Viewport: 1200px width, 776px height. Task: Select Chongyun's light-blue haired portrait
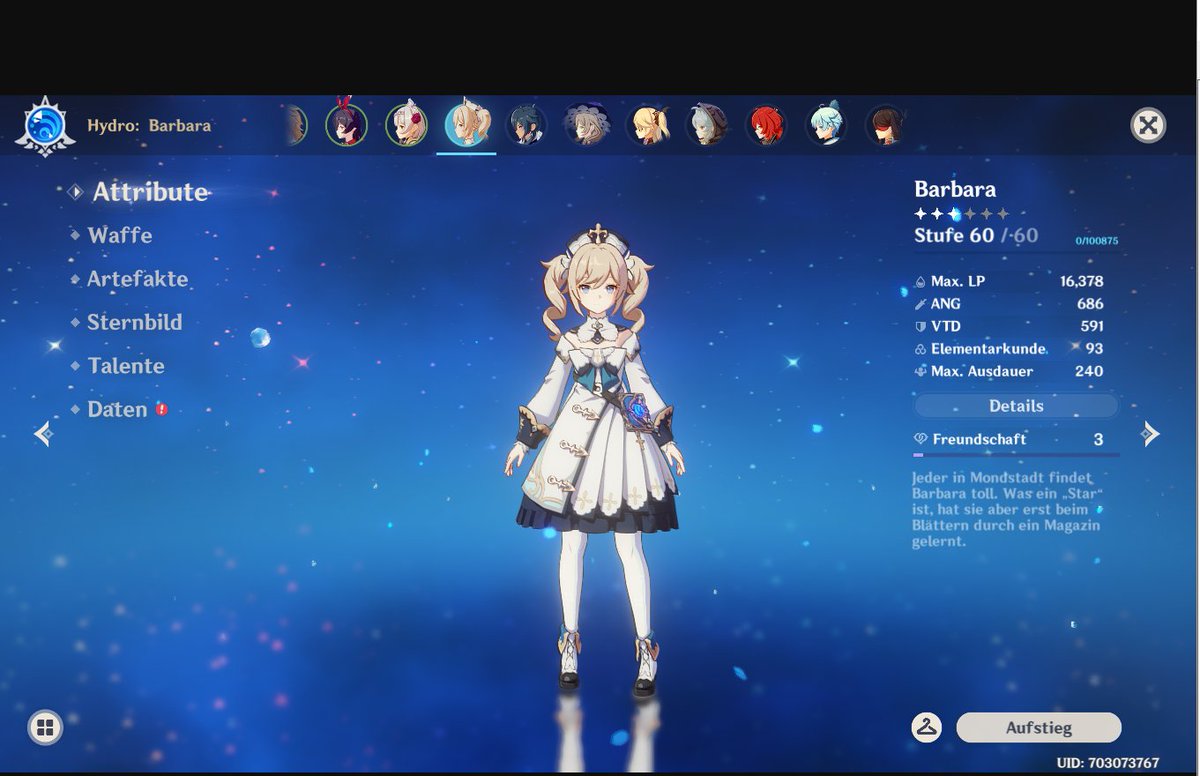tap(826, 125)
